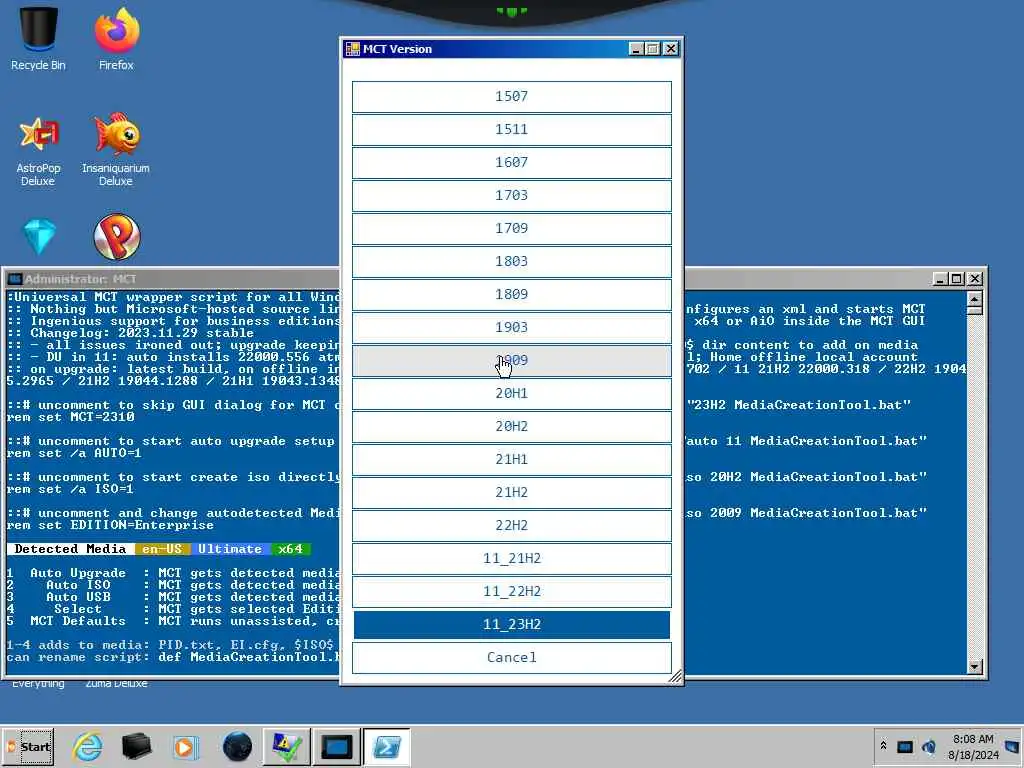
Task: Click the notification tray icon at far right
Action: click(x=1013, y=746)
